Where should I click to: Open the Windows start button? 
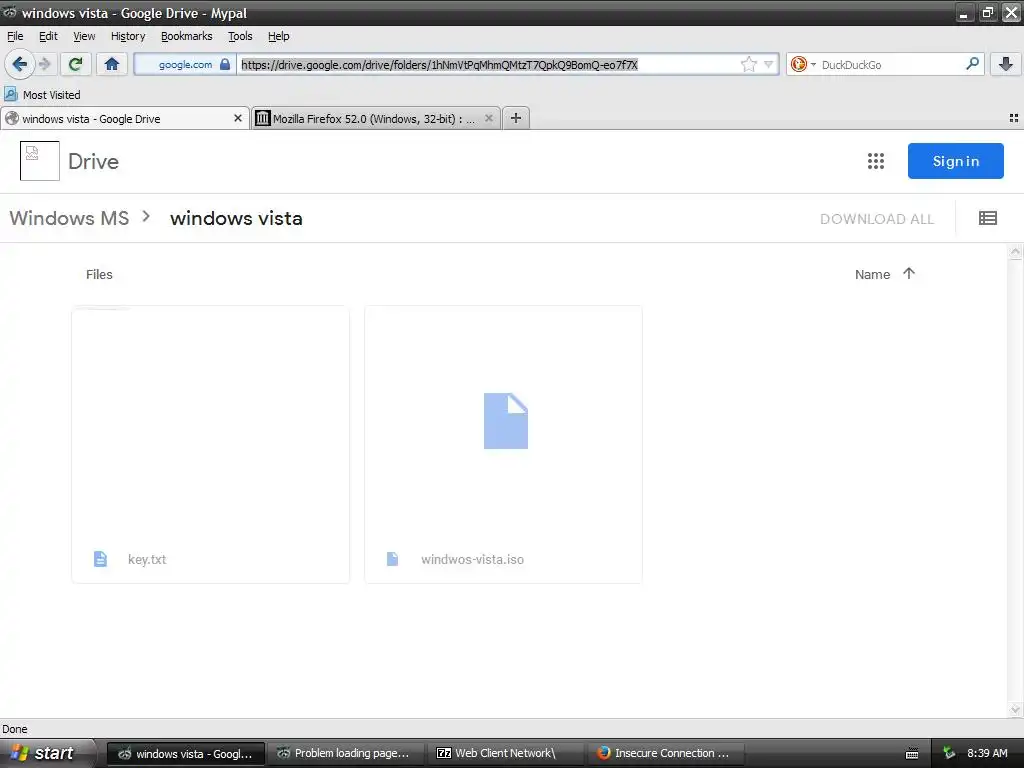click(x=47, y=753)
